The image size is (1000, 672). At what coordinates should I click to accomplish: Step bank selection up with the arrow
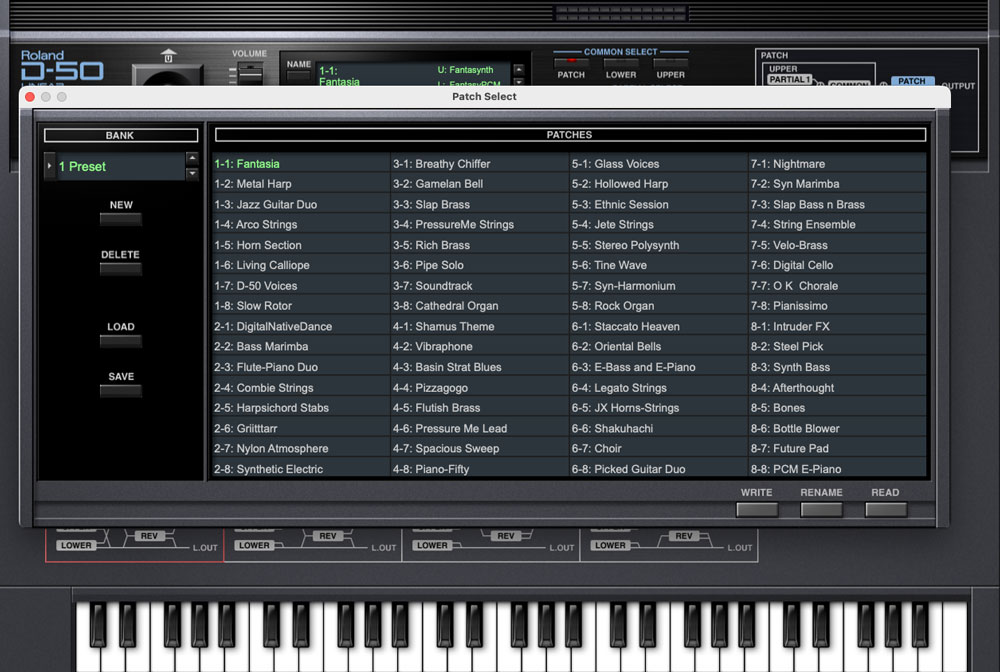pos(192,158)
